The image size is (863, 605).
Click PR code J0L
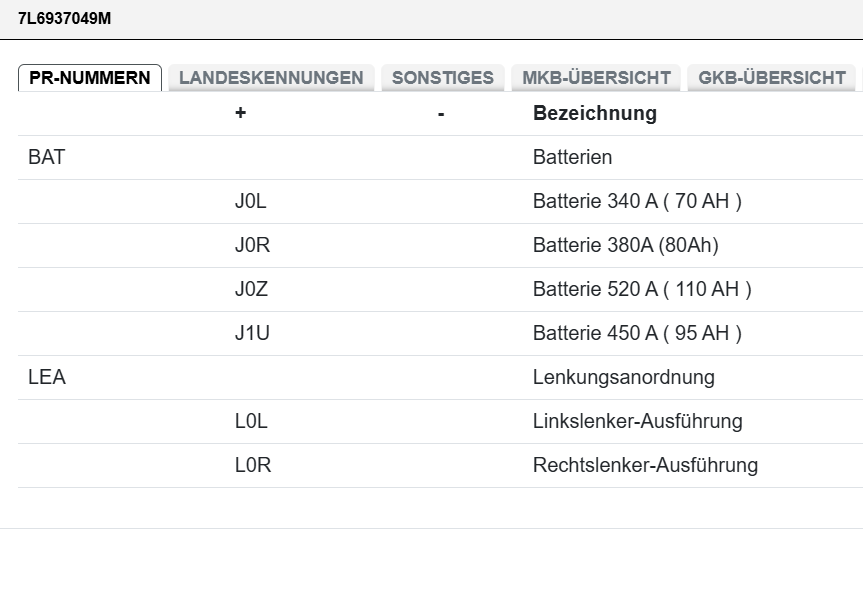[x=251, y=201]
